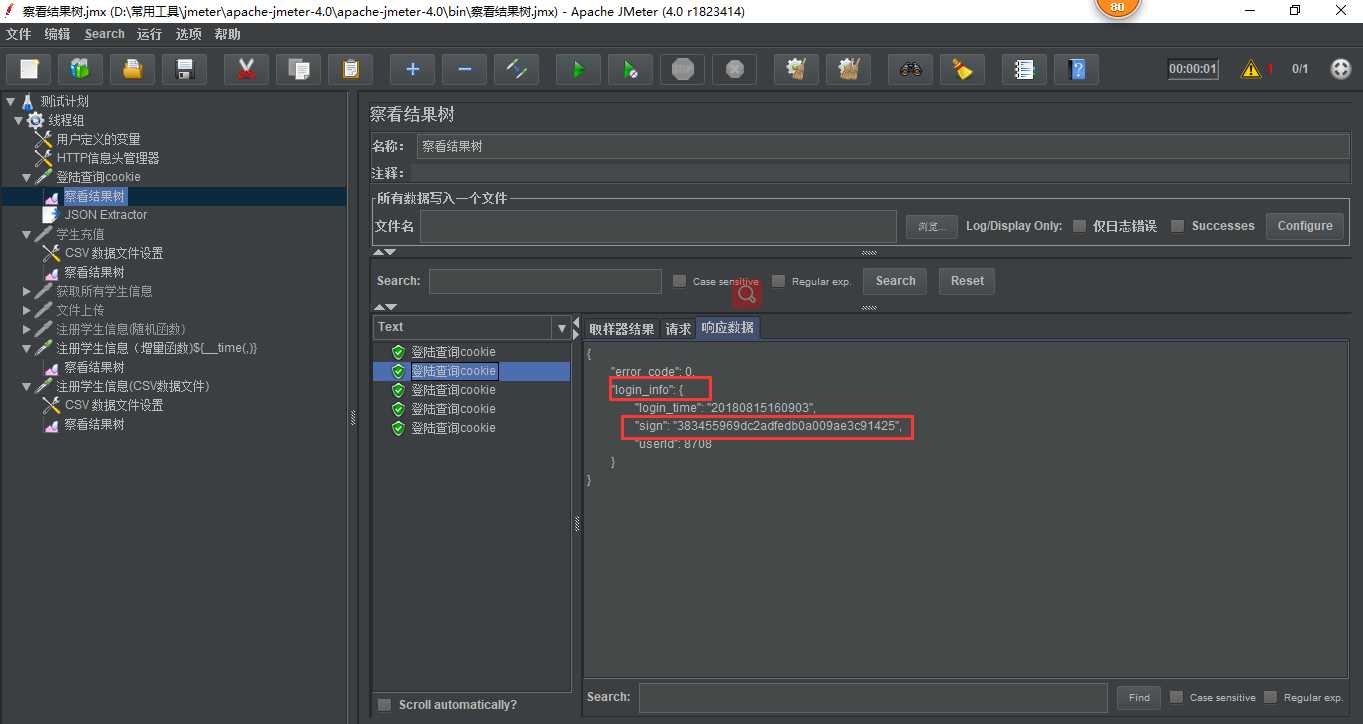Collapse the 测试计划 root node
This screenshot has height=724, width=1363.
pyautogui.click(x=10, y=101)
